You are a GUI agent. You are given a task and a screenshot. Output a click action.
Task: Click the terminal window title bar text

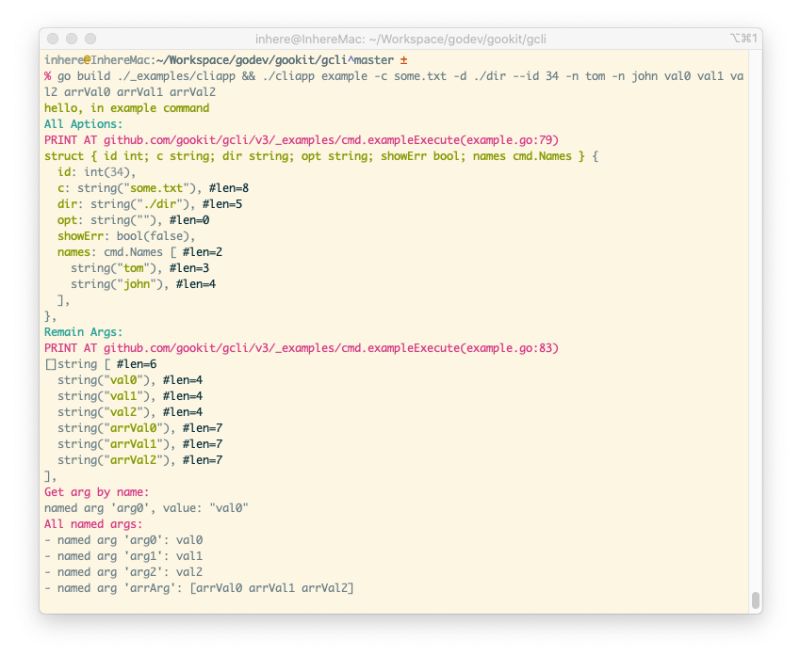(400, 38)
